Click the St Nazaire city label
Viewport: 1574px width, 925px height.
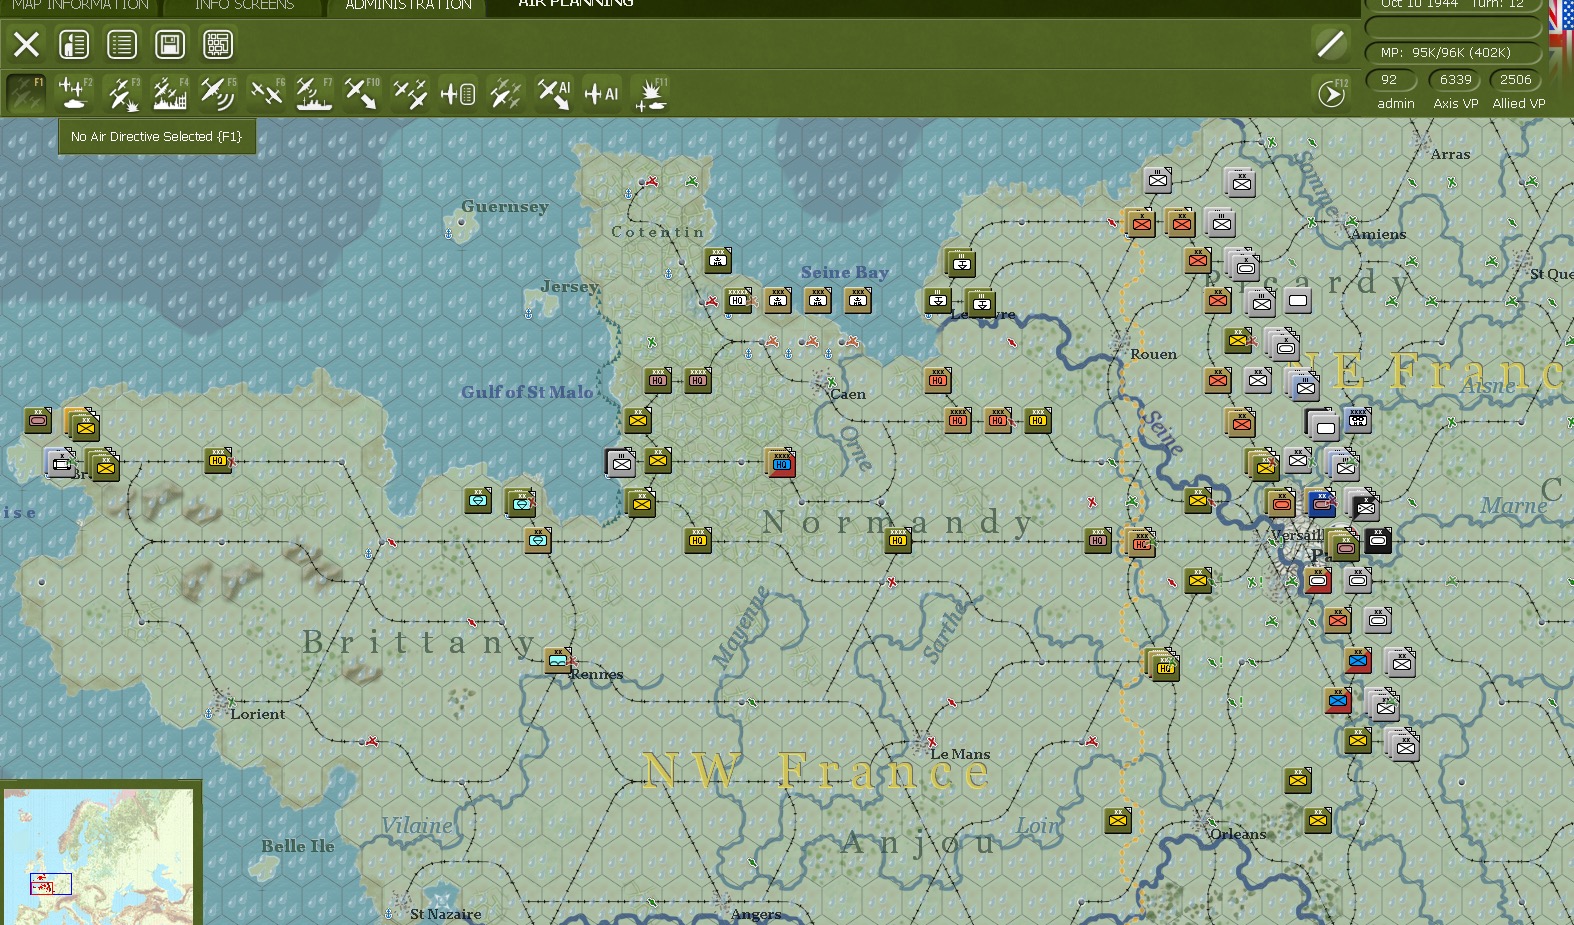pyautogui.click(x=445, y=914)
